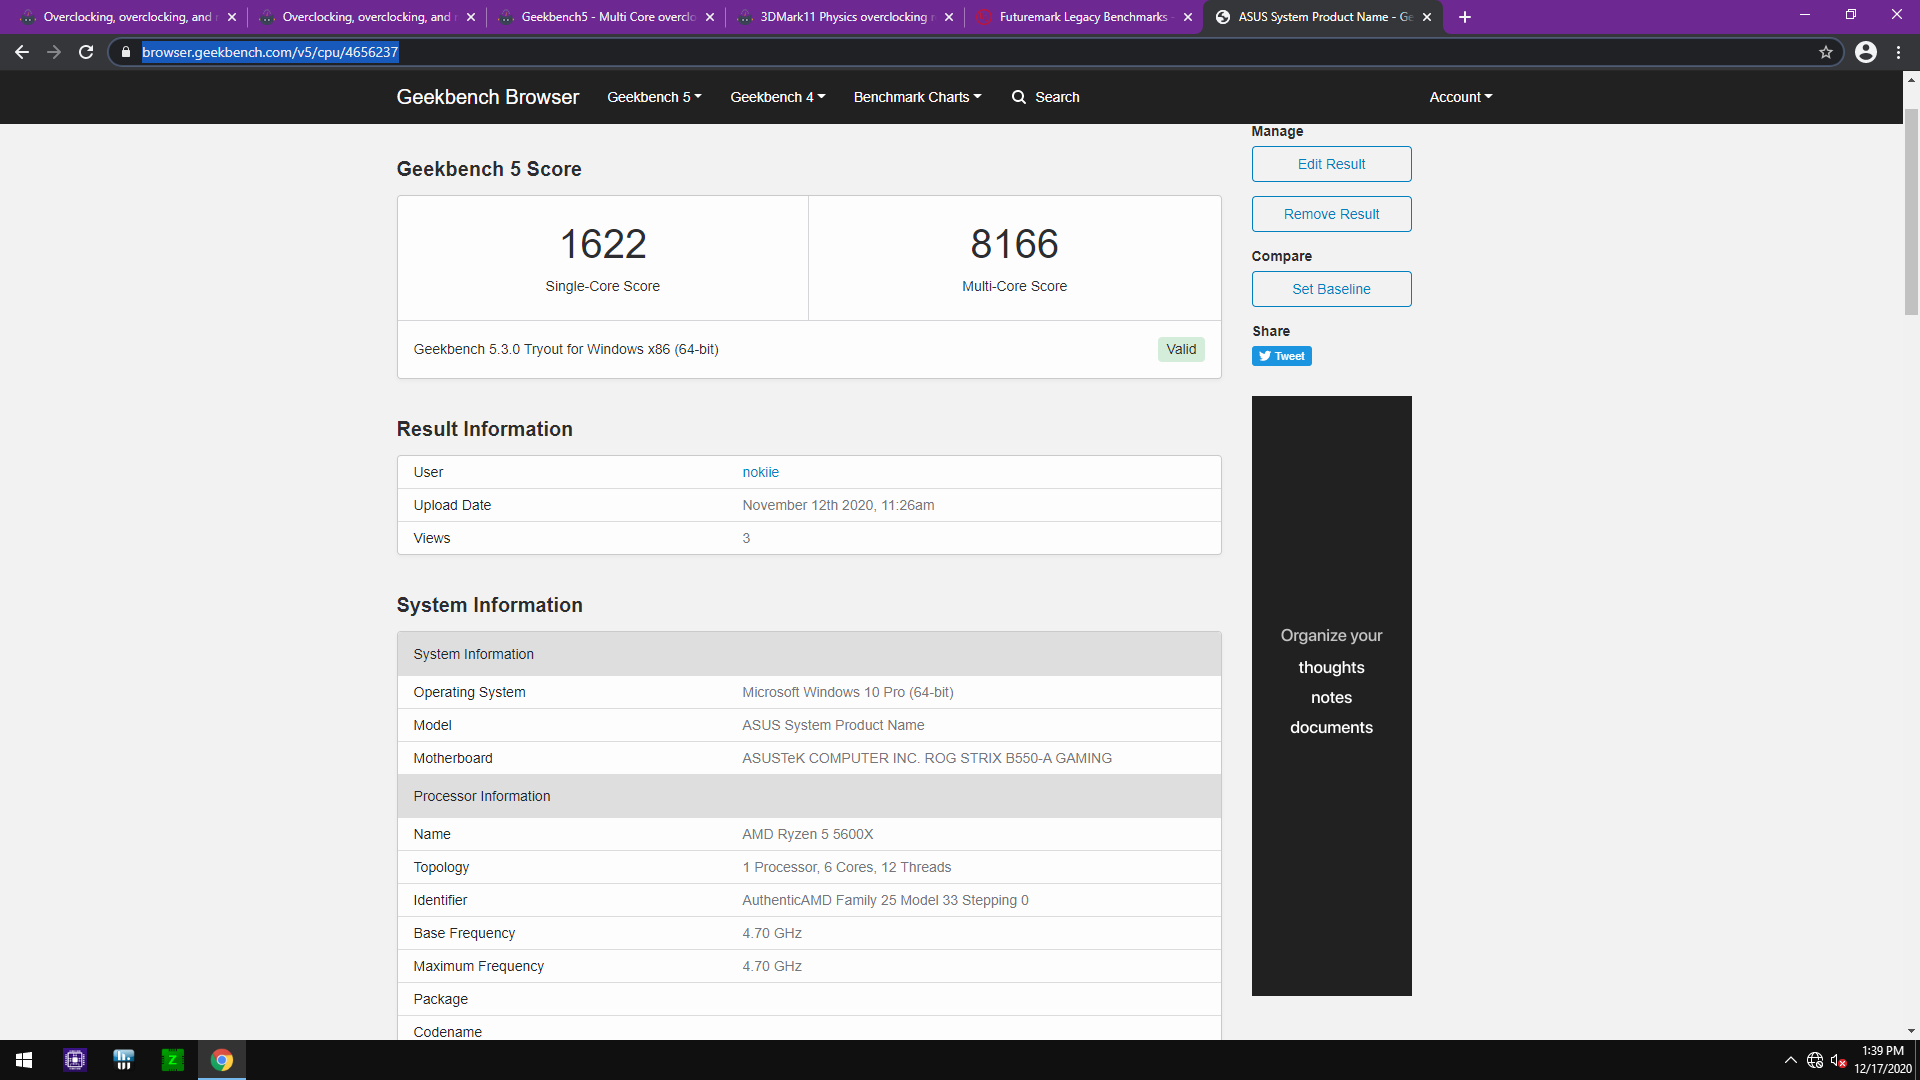
Task: Open Windows Start menu
Action: [24, 1060]
